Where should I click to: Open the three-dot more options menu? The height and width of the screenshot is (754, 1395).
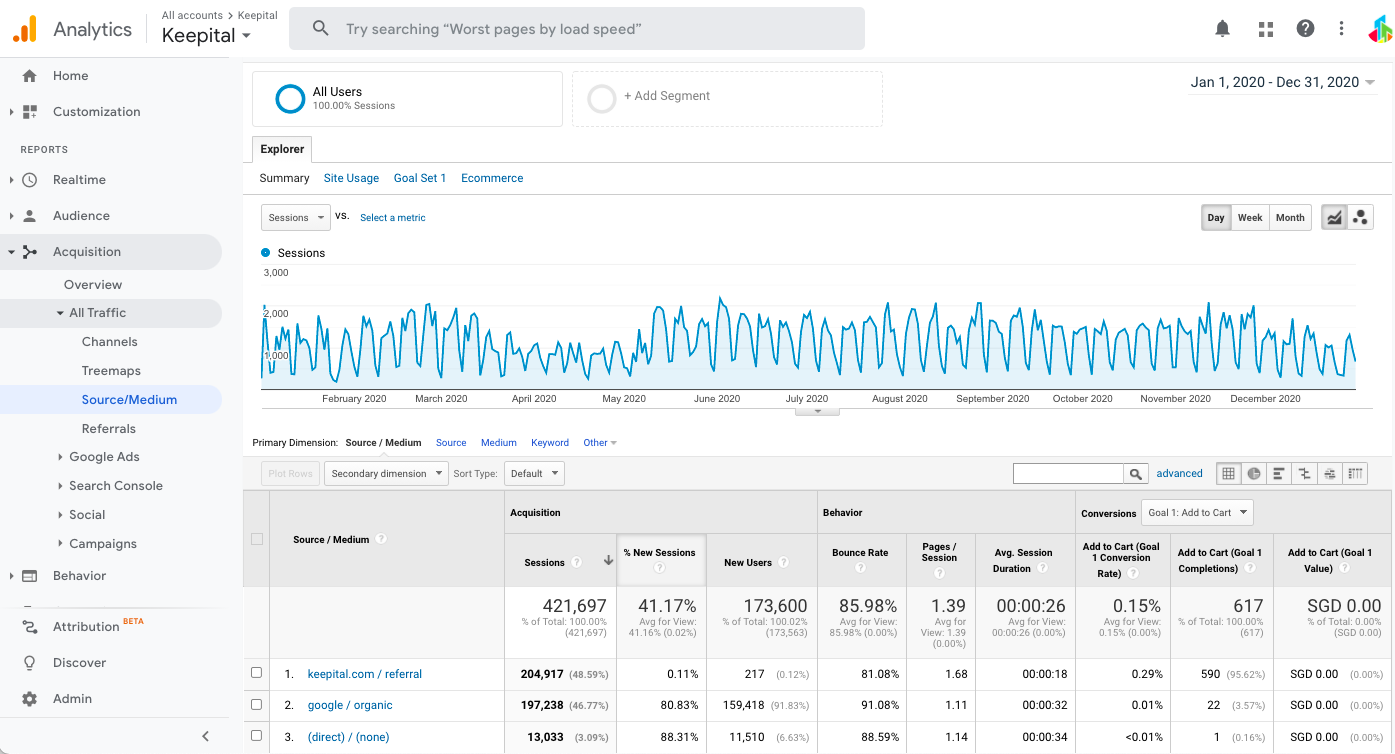(x=1342, y=29)
